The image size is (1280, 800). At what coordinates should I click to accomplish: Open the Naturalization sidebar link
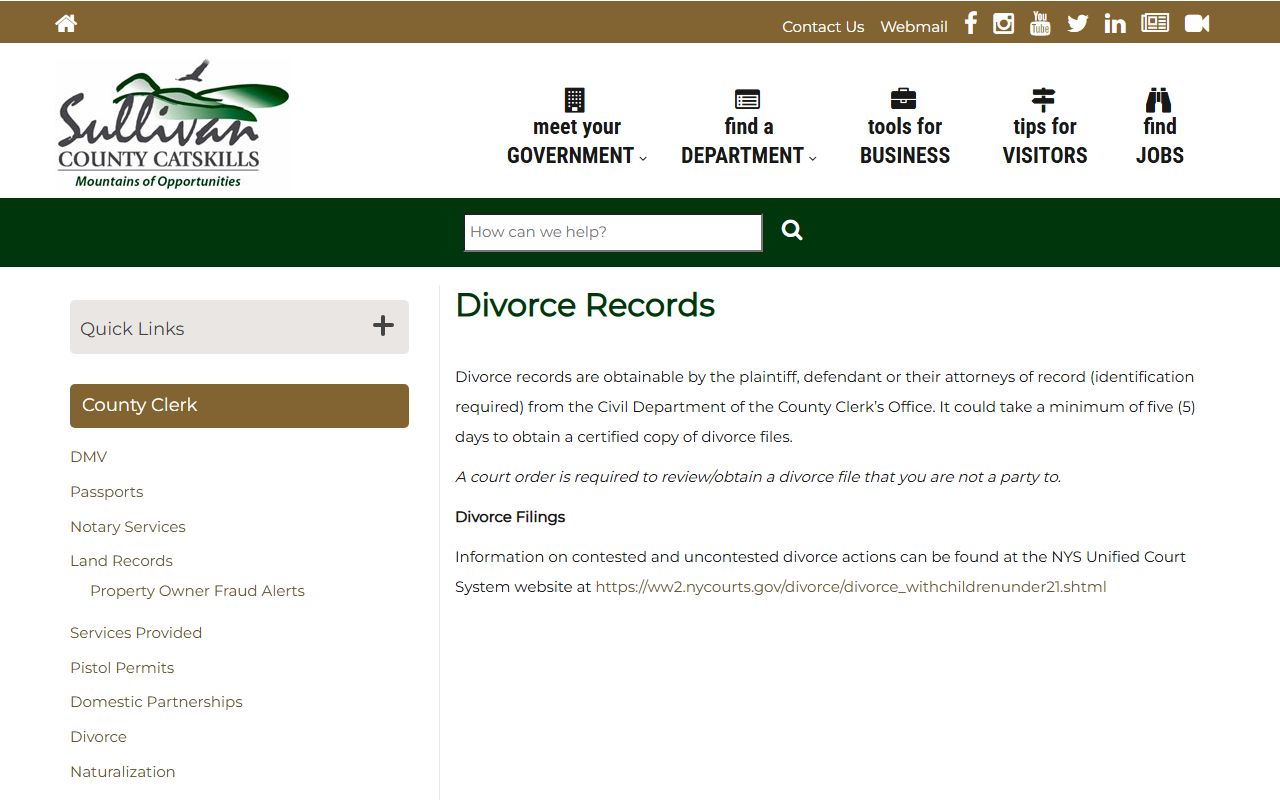tap(123, 772)
